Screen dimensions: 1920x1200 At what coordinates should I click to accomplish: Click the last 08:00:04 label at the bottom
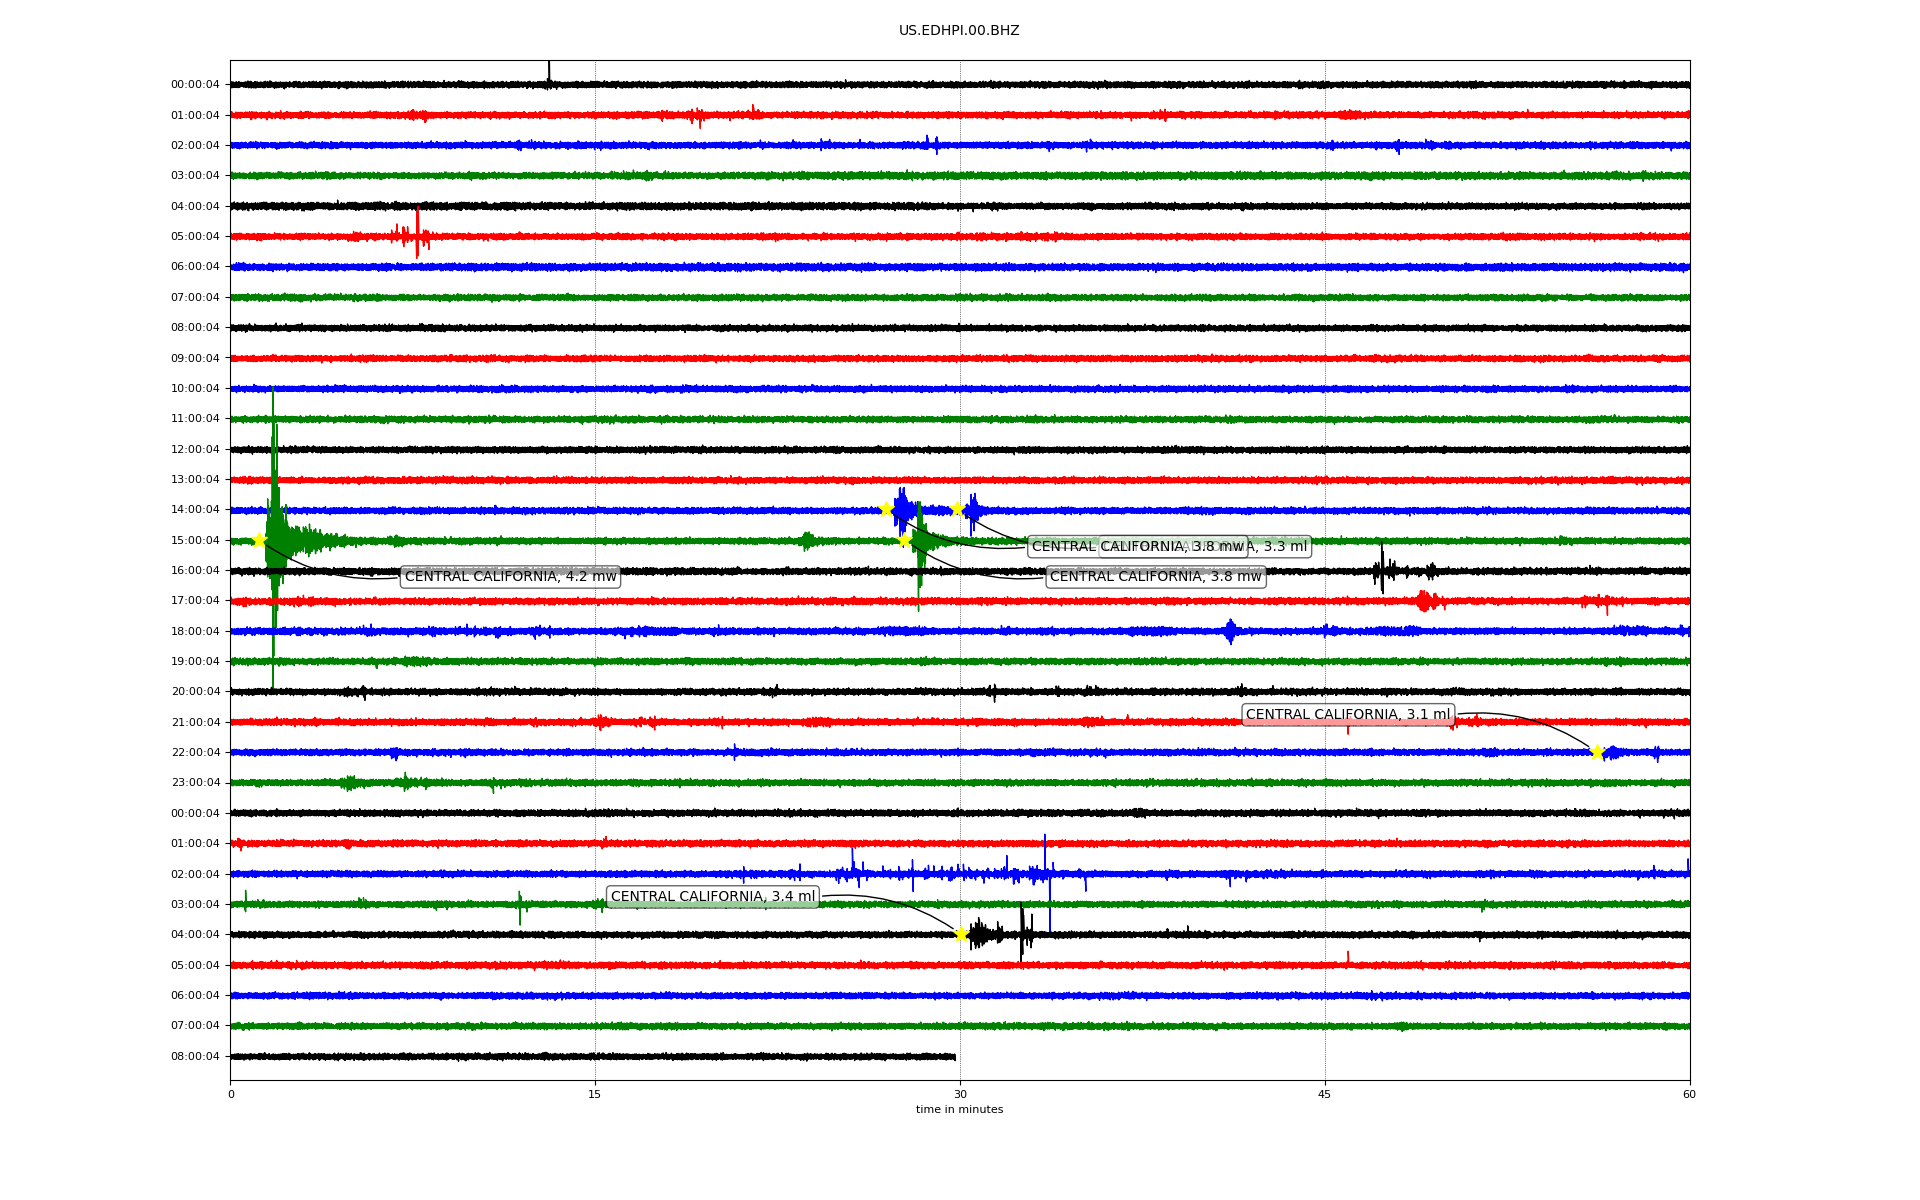click(x=195, y=1057)
